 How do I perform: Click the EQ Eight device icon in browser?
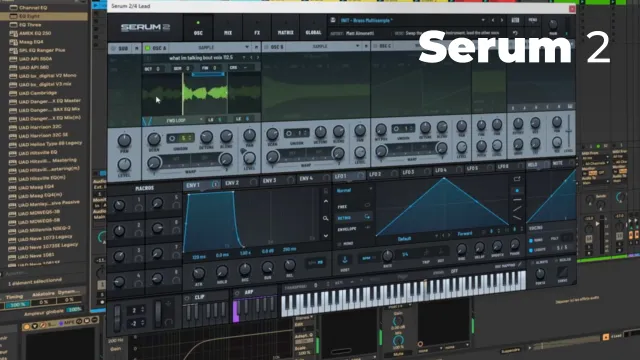tap(13, 16)
